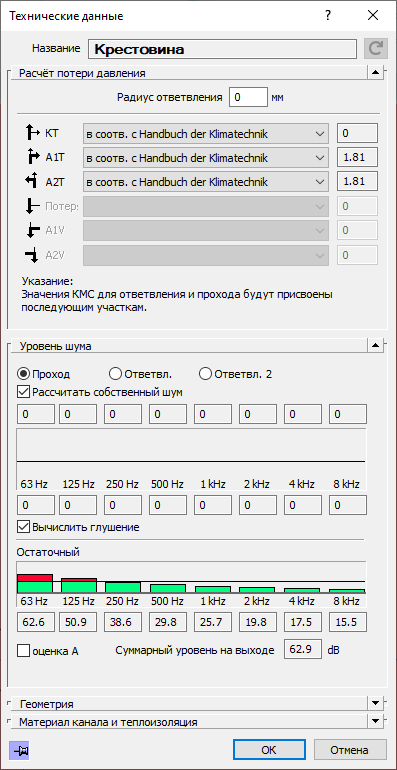Click the help question mark in title bar
397x770 pixels.
[x=328, y=16]
